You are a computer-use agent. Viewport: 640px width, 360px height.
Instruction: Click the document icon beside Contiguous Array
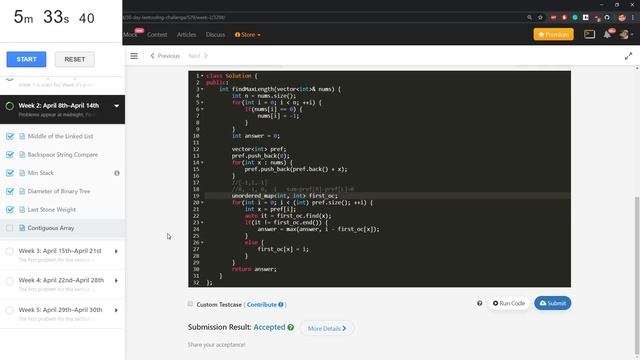[x=22, y=228]
